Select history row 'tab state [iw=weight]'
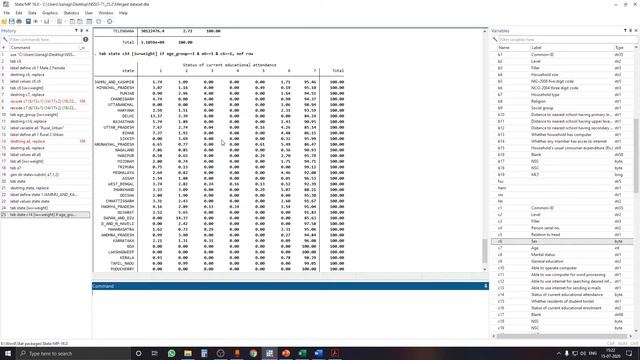The height and width of the screenshot is (360, 640). [45, 208]
